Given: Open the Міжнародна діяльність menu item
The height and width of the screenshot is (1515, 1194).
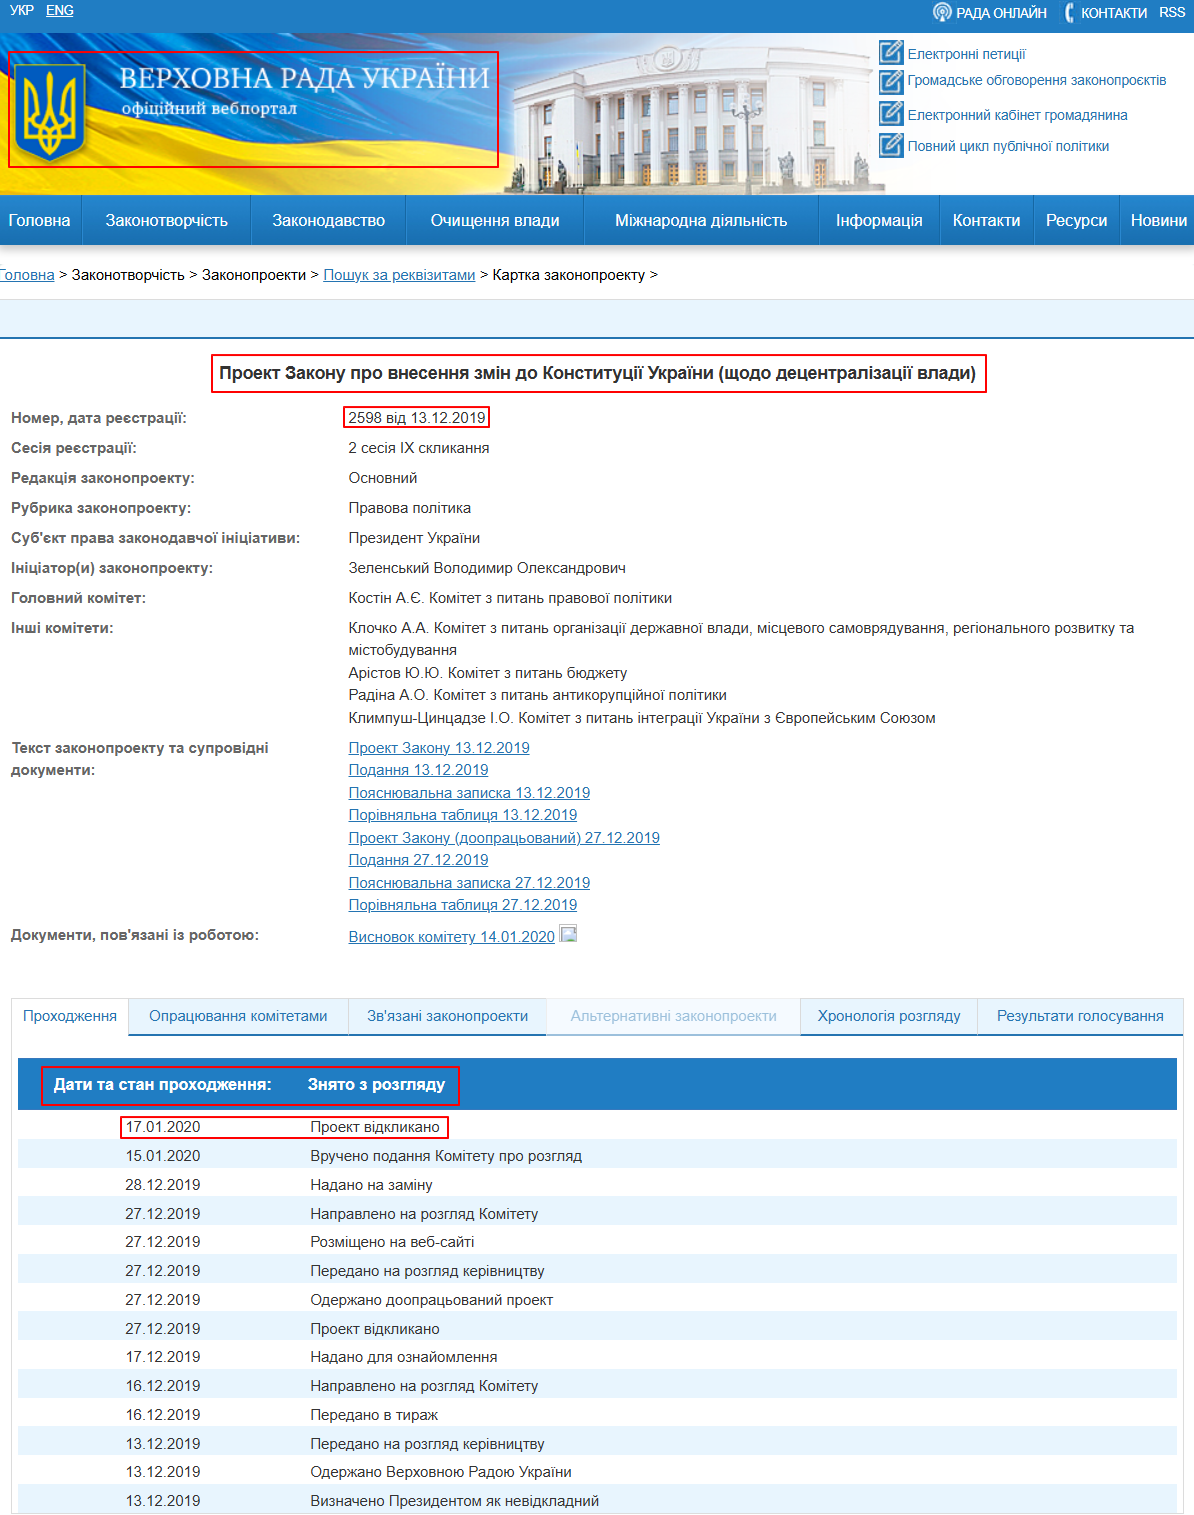Looking at the screenshot, I should (x=701, y=220).
